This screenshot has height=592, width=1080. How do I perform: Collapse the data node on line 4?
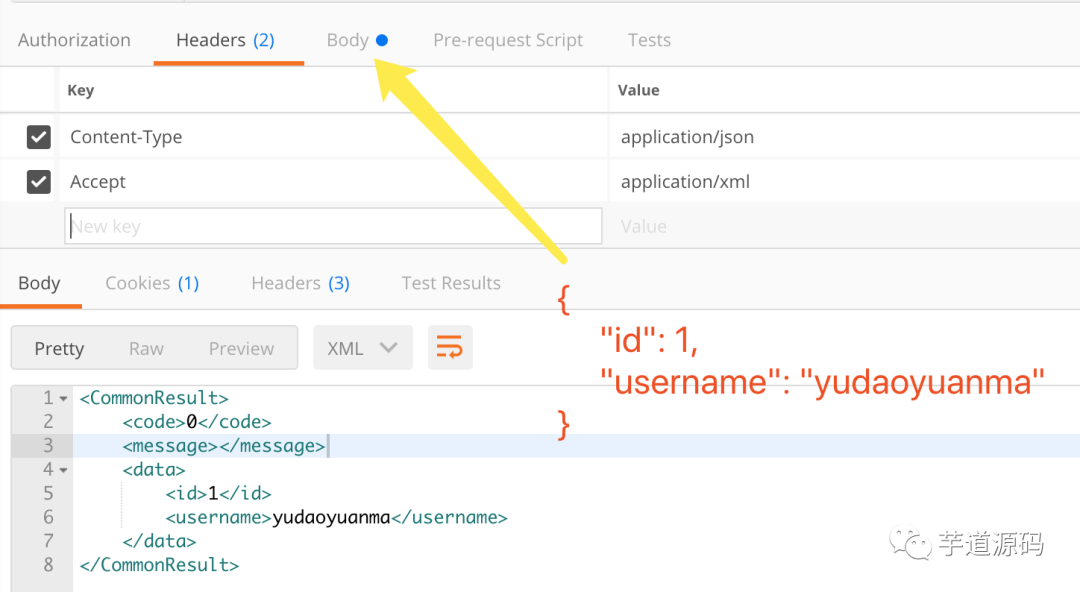click(63, 471)
